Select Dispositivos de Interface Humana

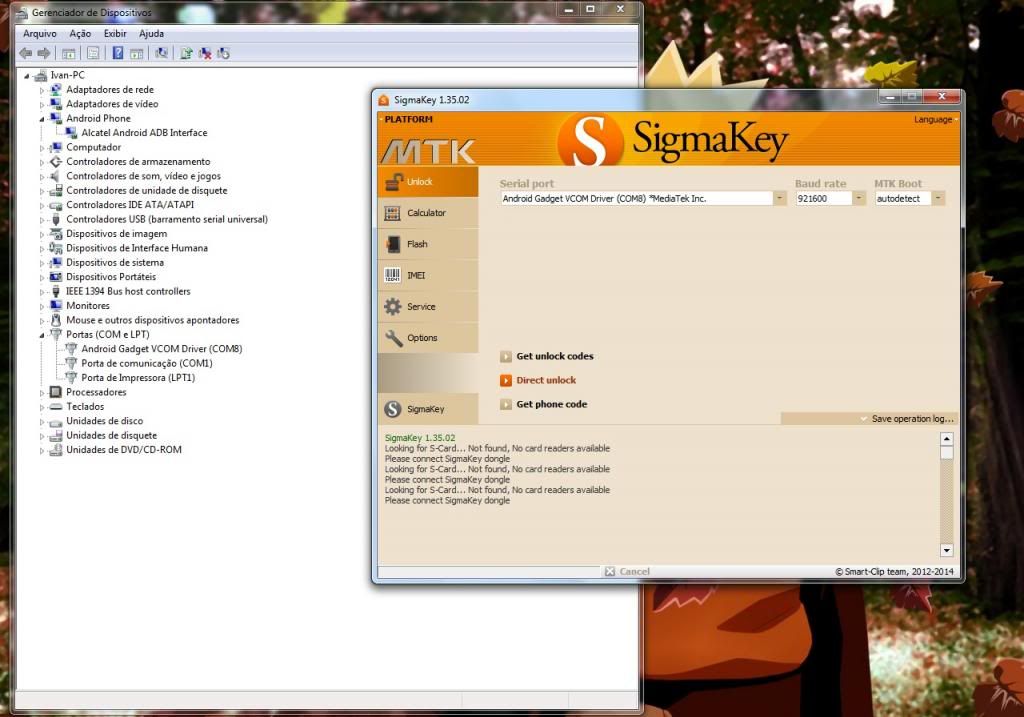(x=137, y=248)
